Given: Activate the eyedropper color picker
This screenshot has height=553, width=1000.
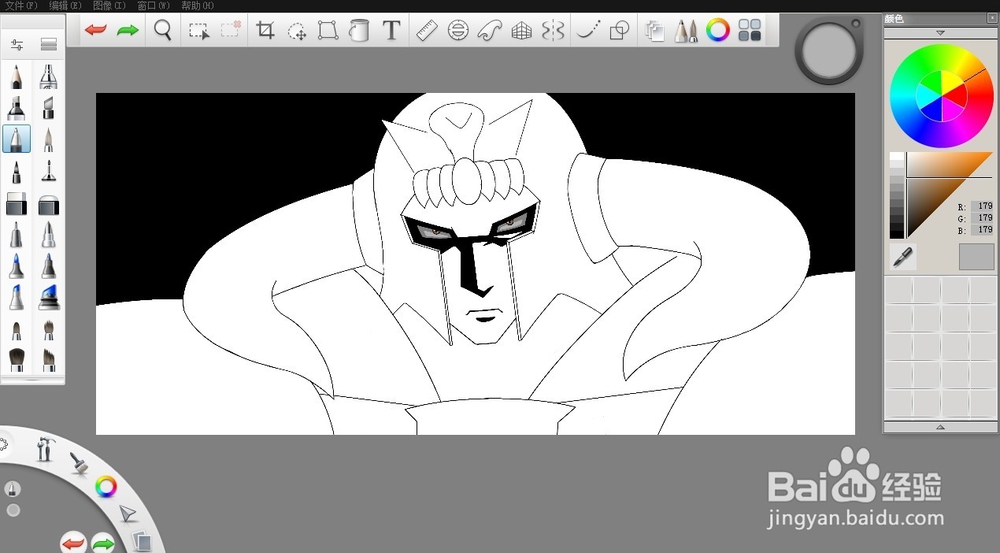Looking at the screenshot, I should 902,256.
